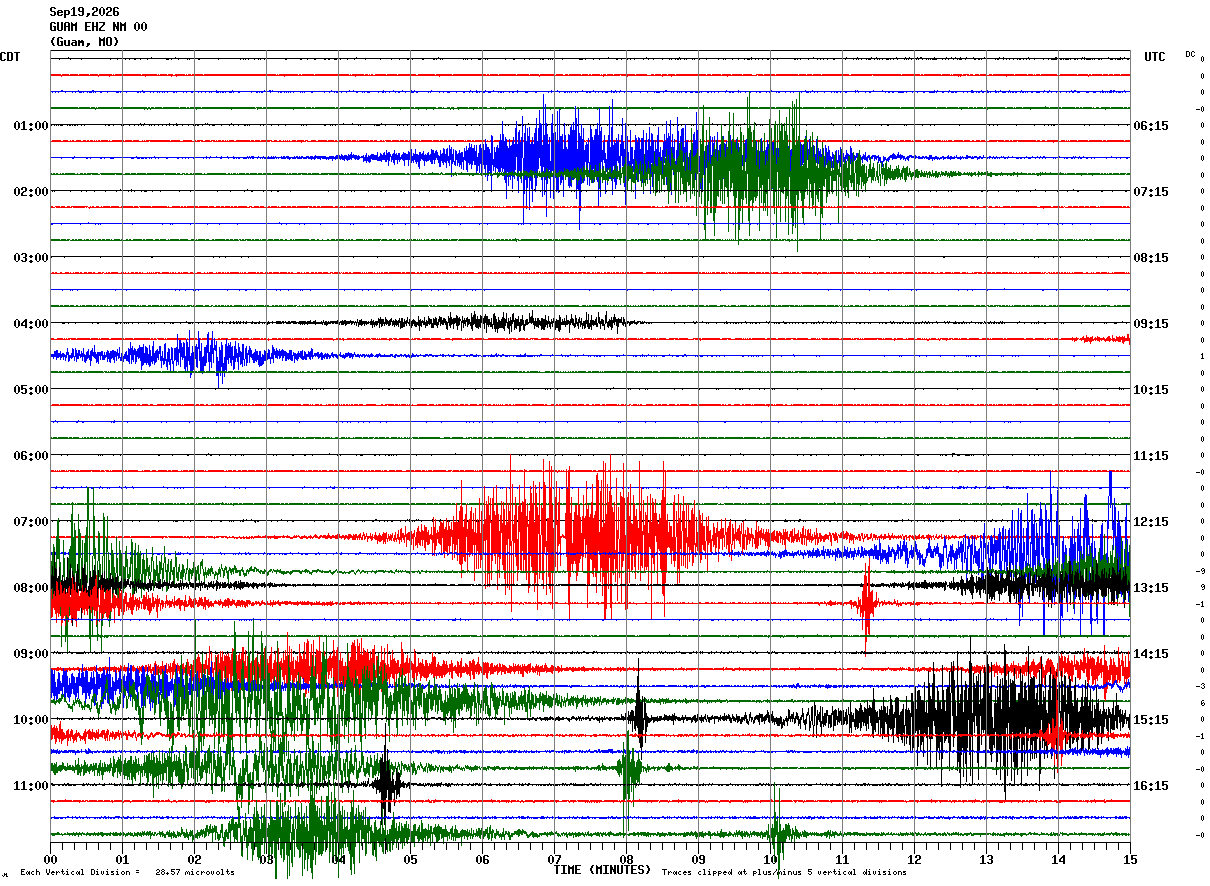1210x886 pixels.
Task: Click the 11:00 CDT hour label
Action: click(30, 786)
